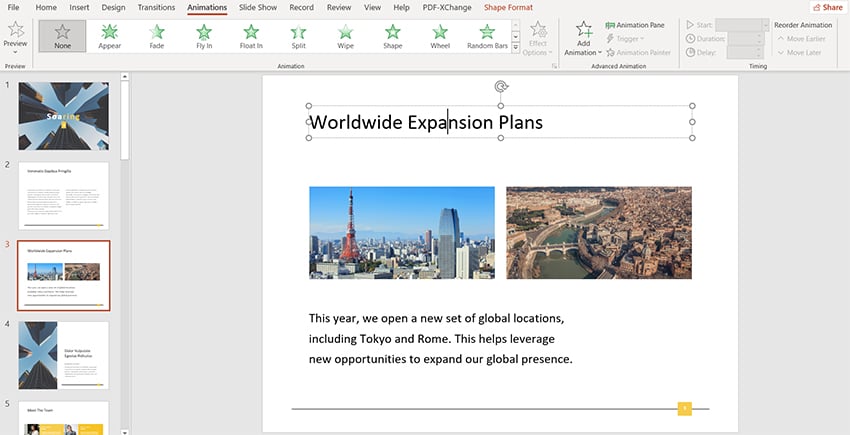850x435 pixels.
Task: Click the Share button
Action: (x=825, y=7)
